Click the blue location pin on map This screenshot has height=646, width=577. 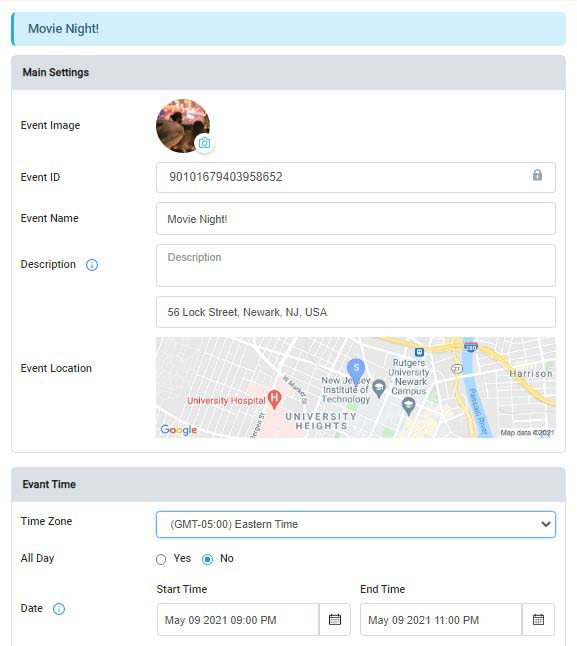356,370
